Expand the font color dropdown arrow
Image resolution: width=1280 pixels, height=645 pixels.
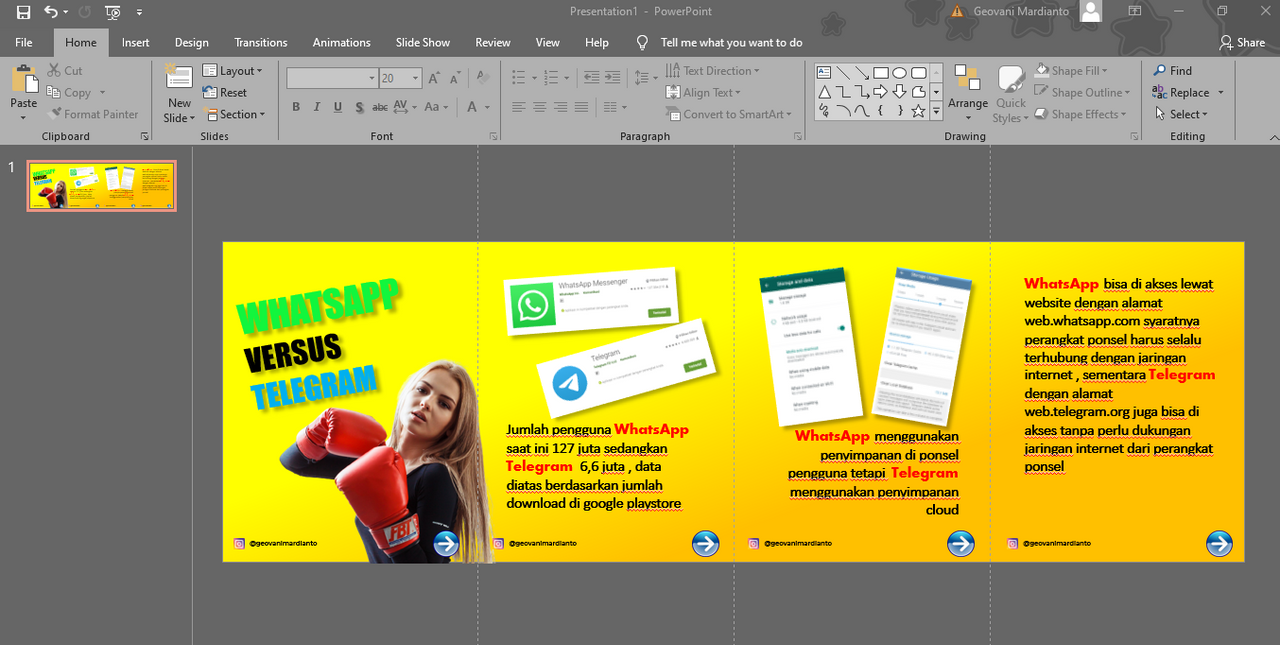(487, 107)
